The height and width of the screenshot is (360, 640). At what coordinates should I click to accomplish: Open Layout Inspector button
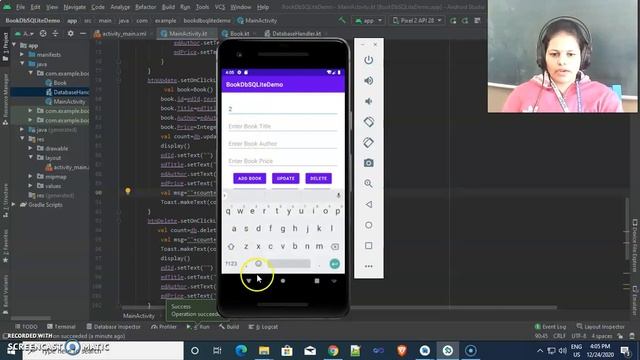pyautogui.click(x=600, y=327)
